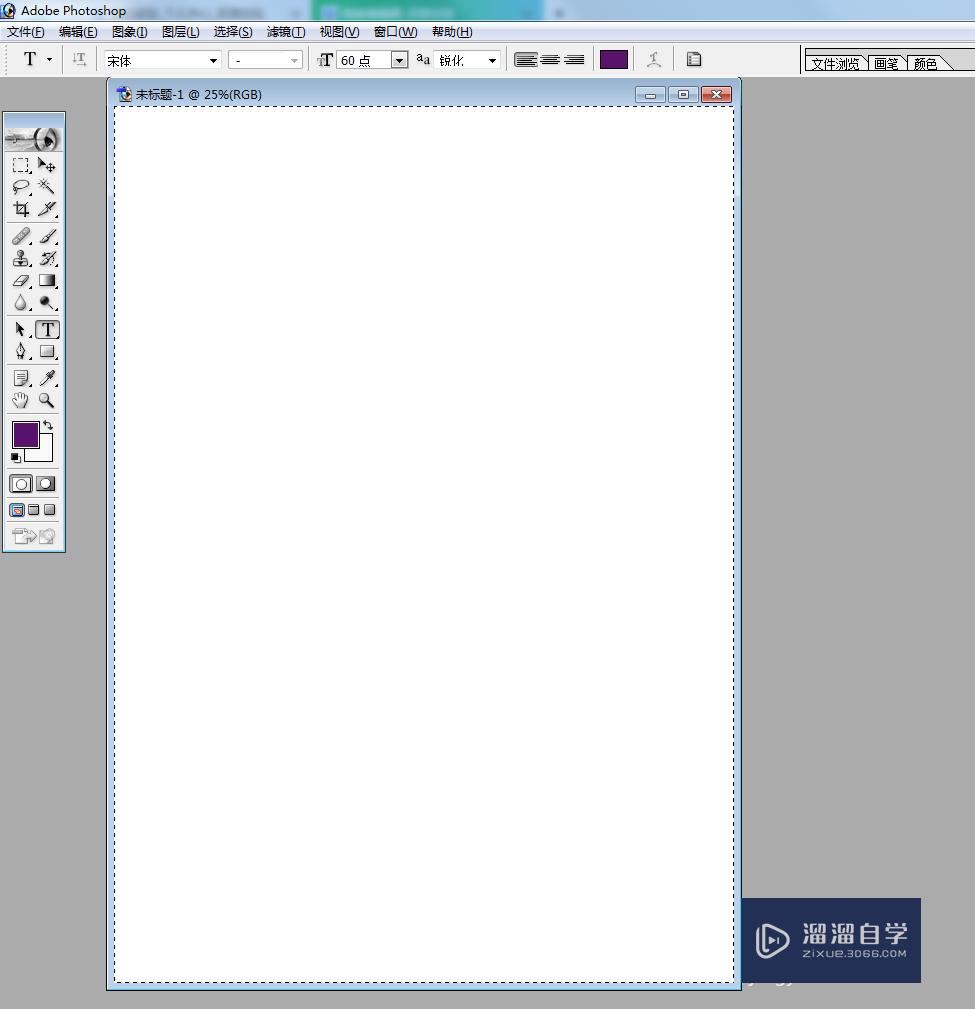Select the Eraser tool
Image resolution: width=975 pixels, height=1009 pixels.
(21, 281)
